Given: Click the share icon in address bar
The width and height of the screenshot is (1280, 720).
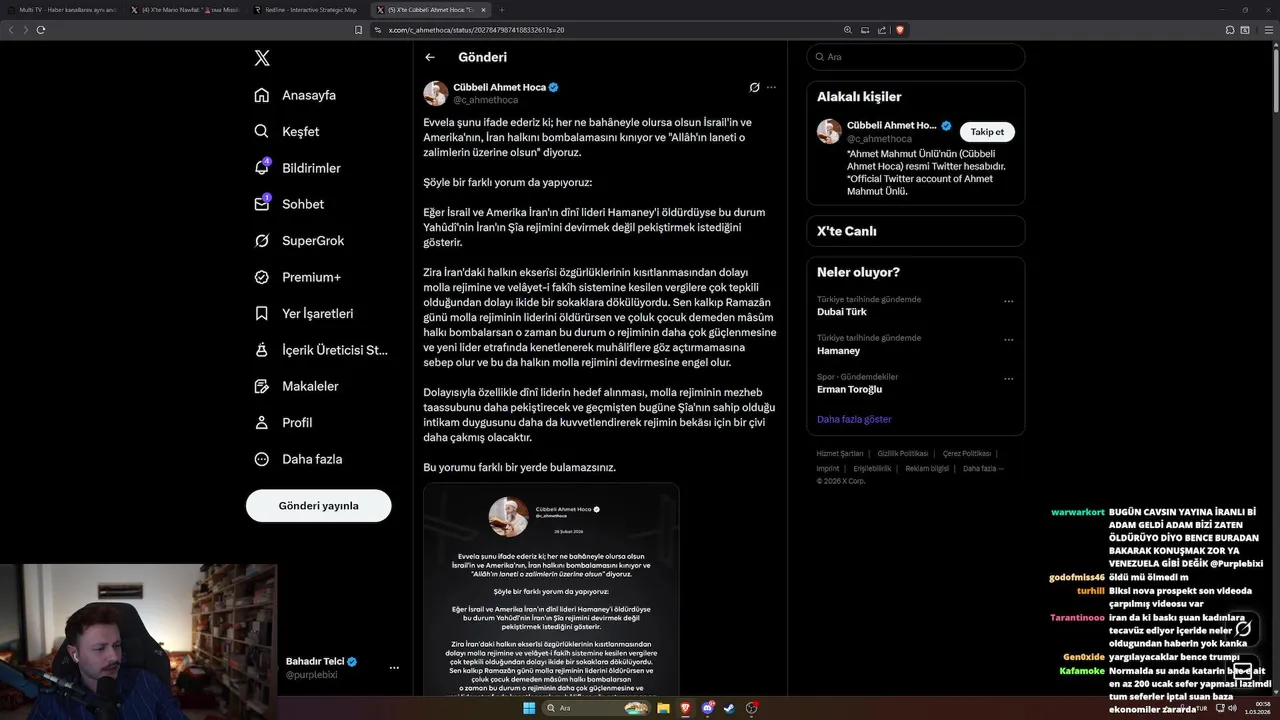Looking at the screenshot, I should 882,30.
